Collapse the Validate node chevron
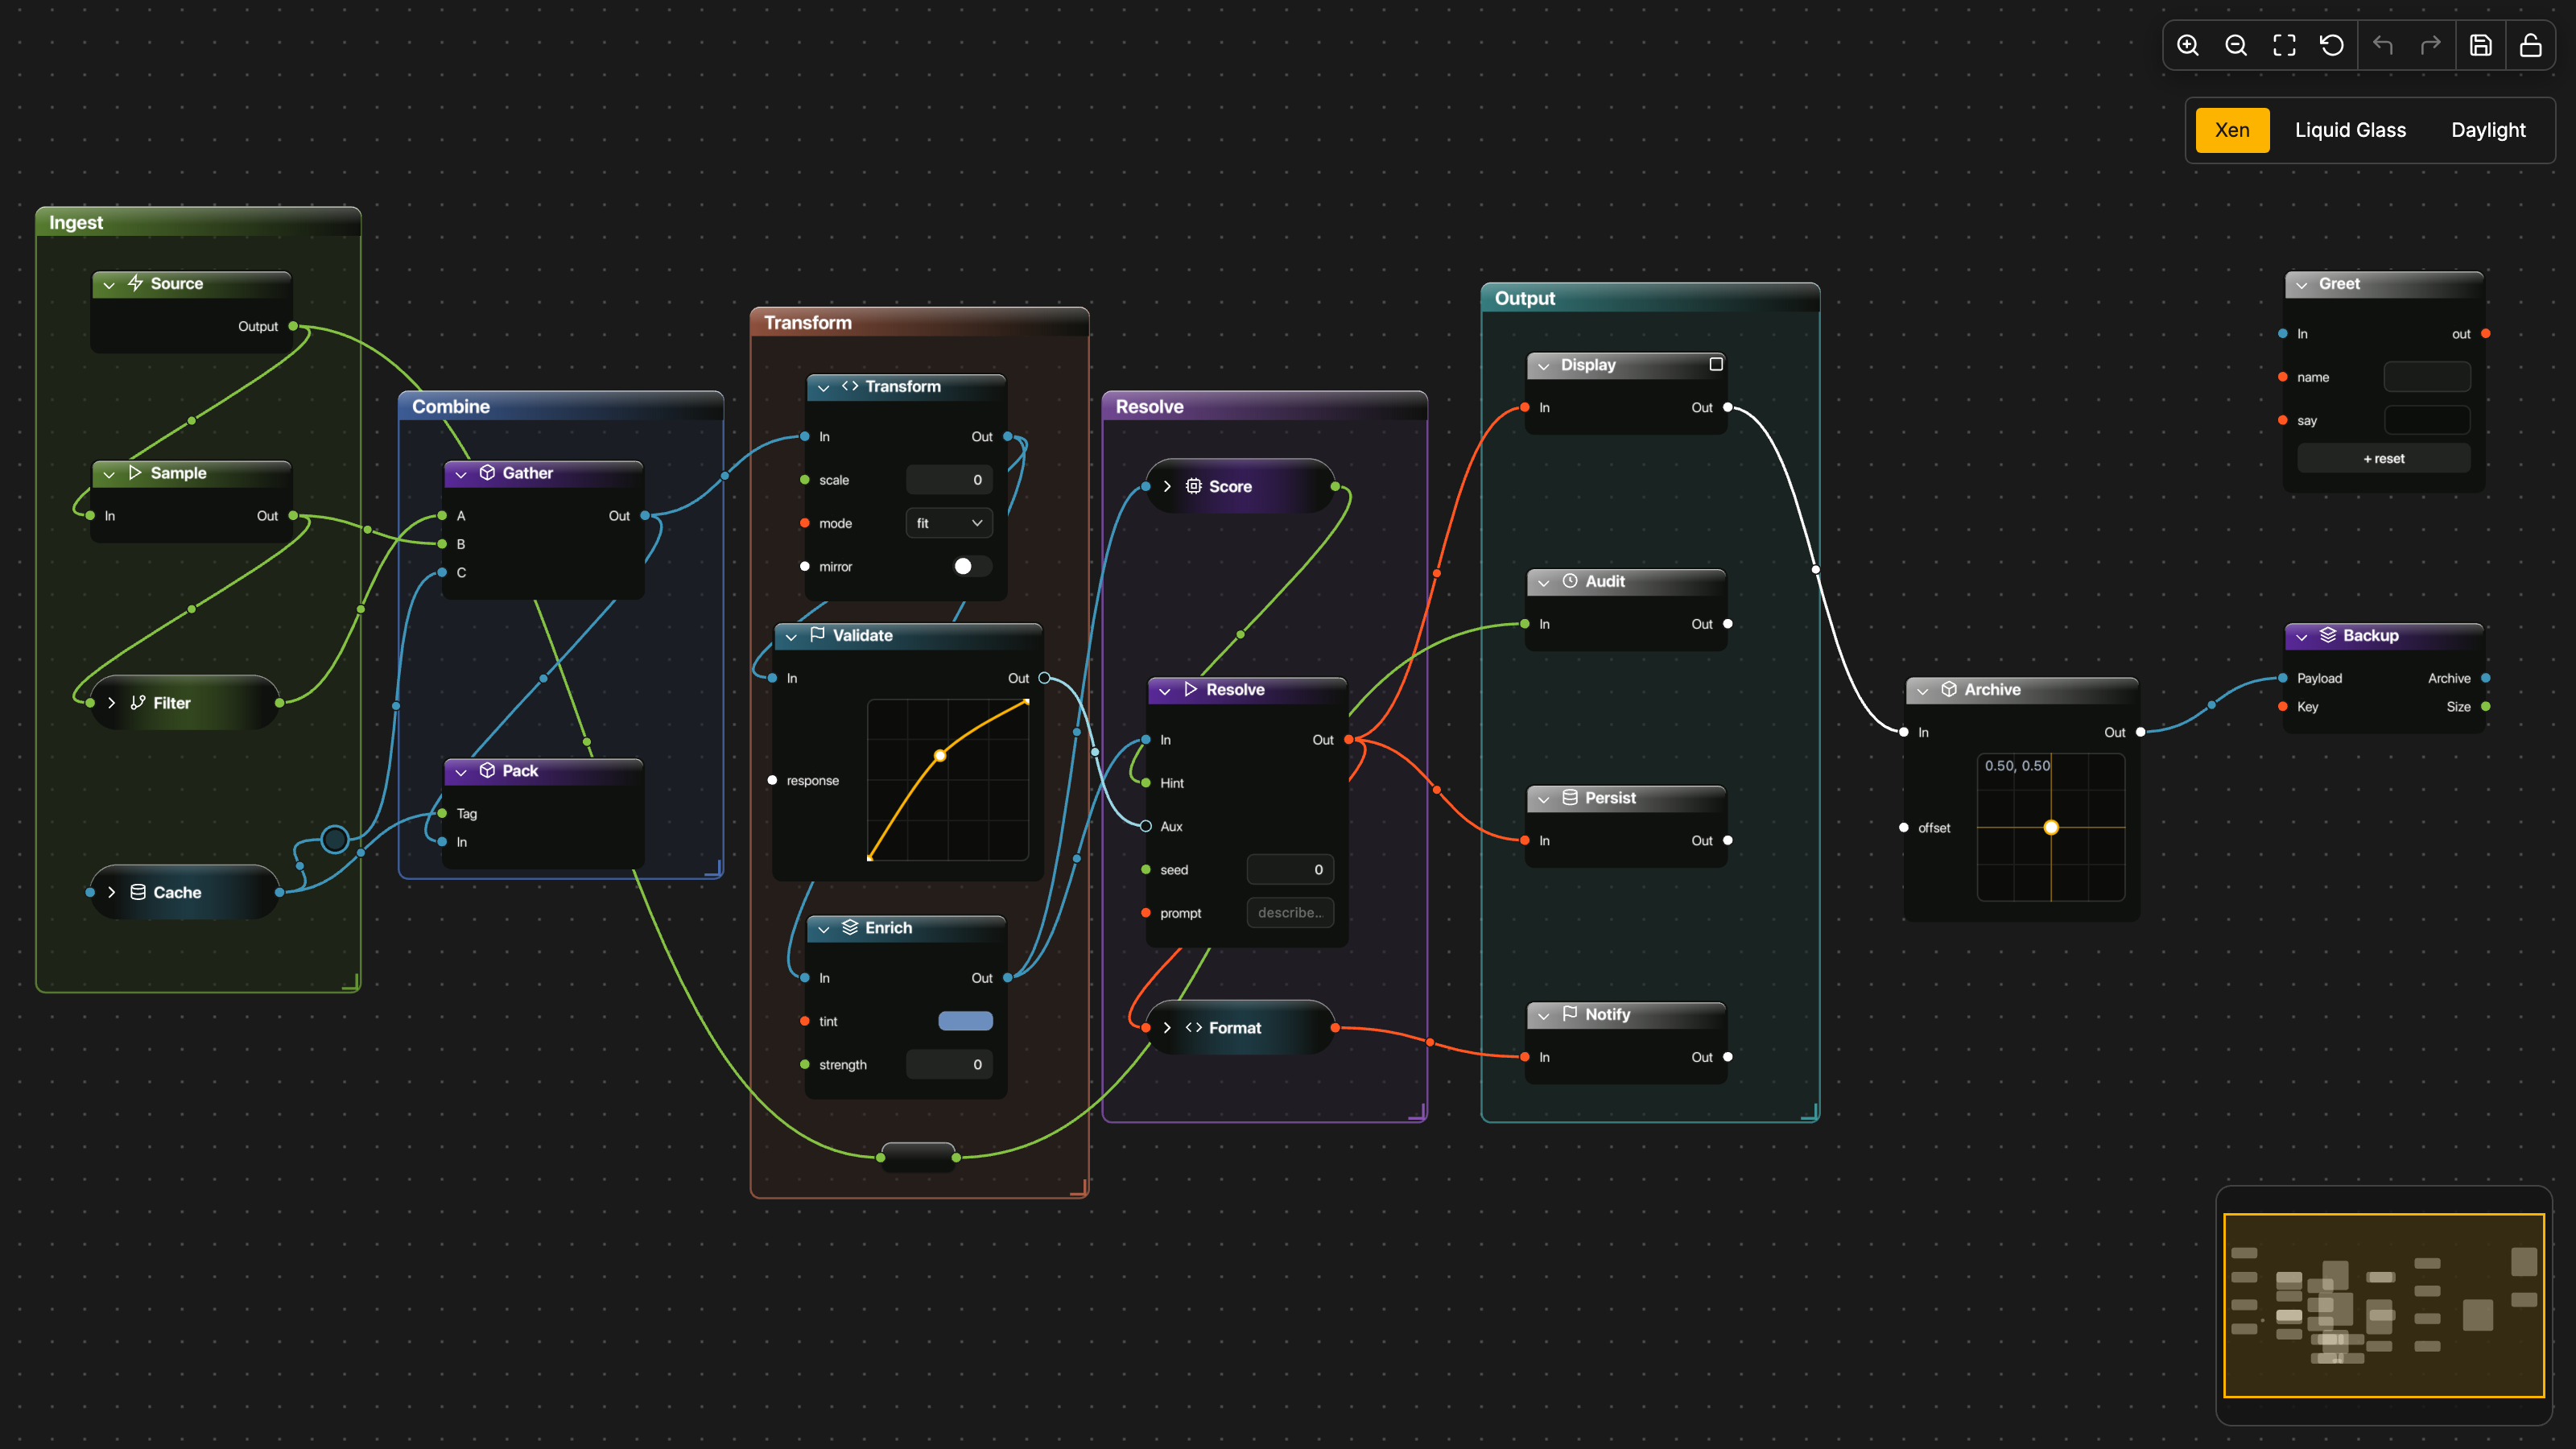 click(x=791, y=637)
